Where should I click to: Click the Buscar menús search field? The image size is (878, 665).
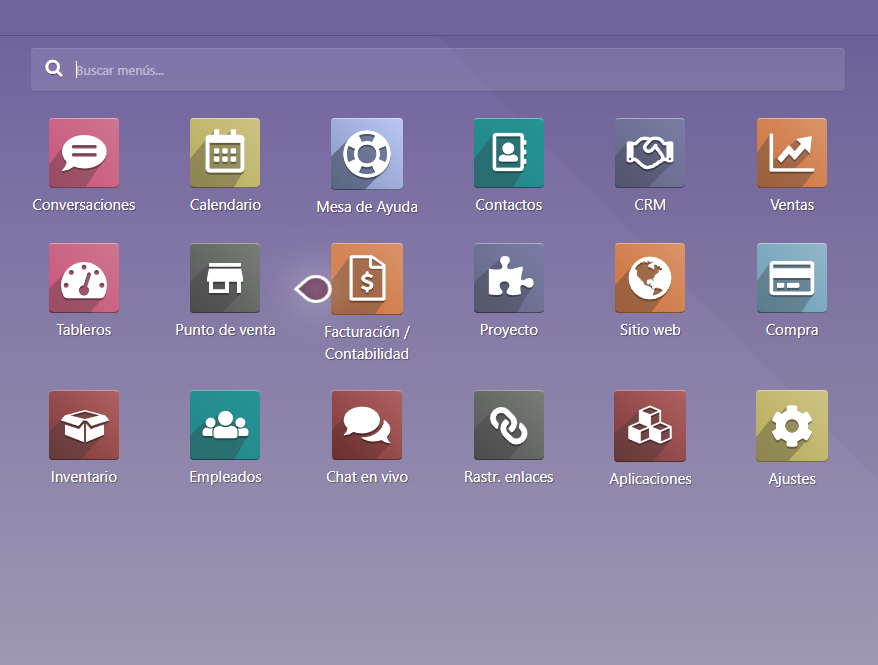coord(450,70)
